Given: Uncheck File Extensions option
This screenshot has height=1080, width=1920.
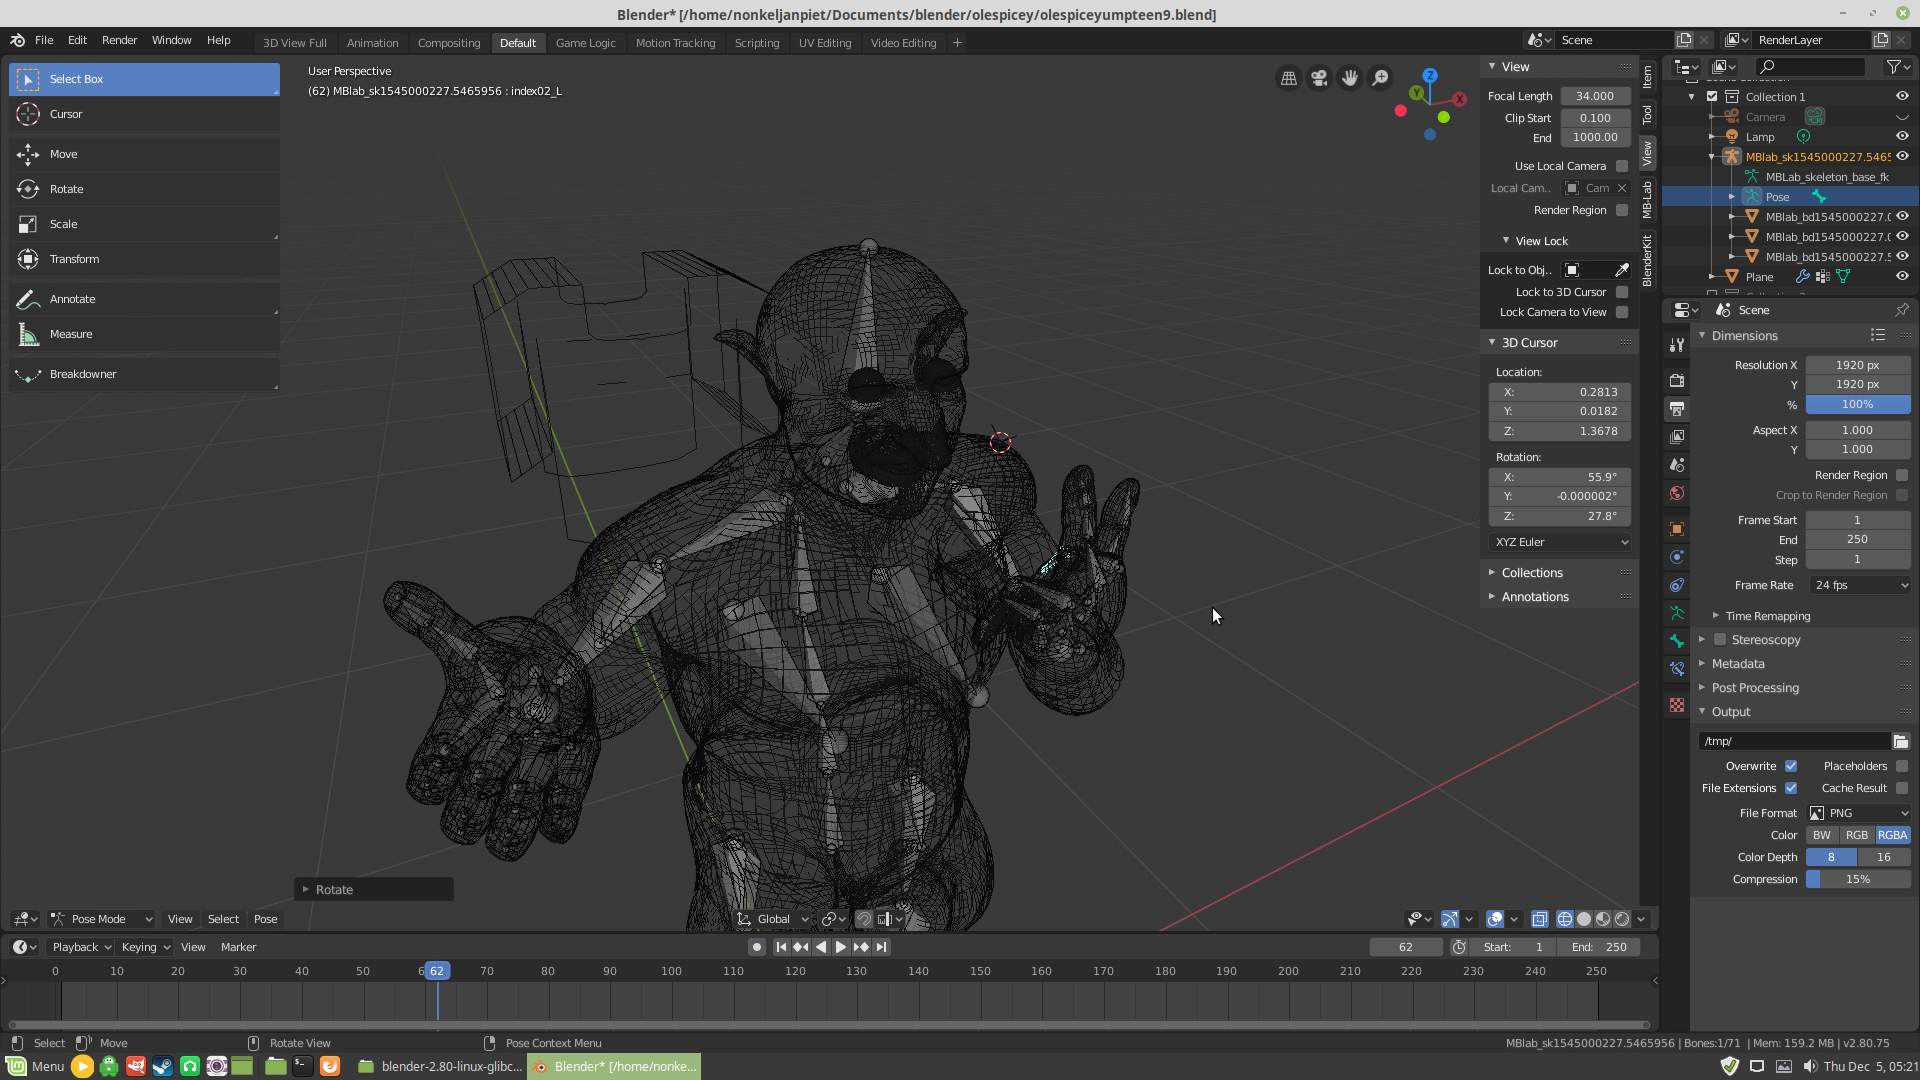Looking at the screenshot, I should pyautogui.click(x=1791, y=788).
